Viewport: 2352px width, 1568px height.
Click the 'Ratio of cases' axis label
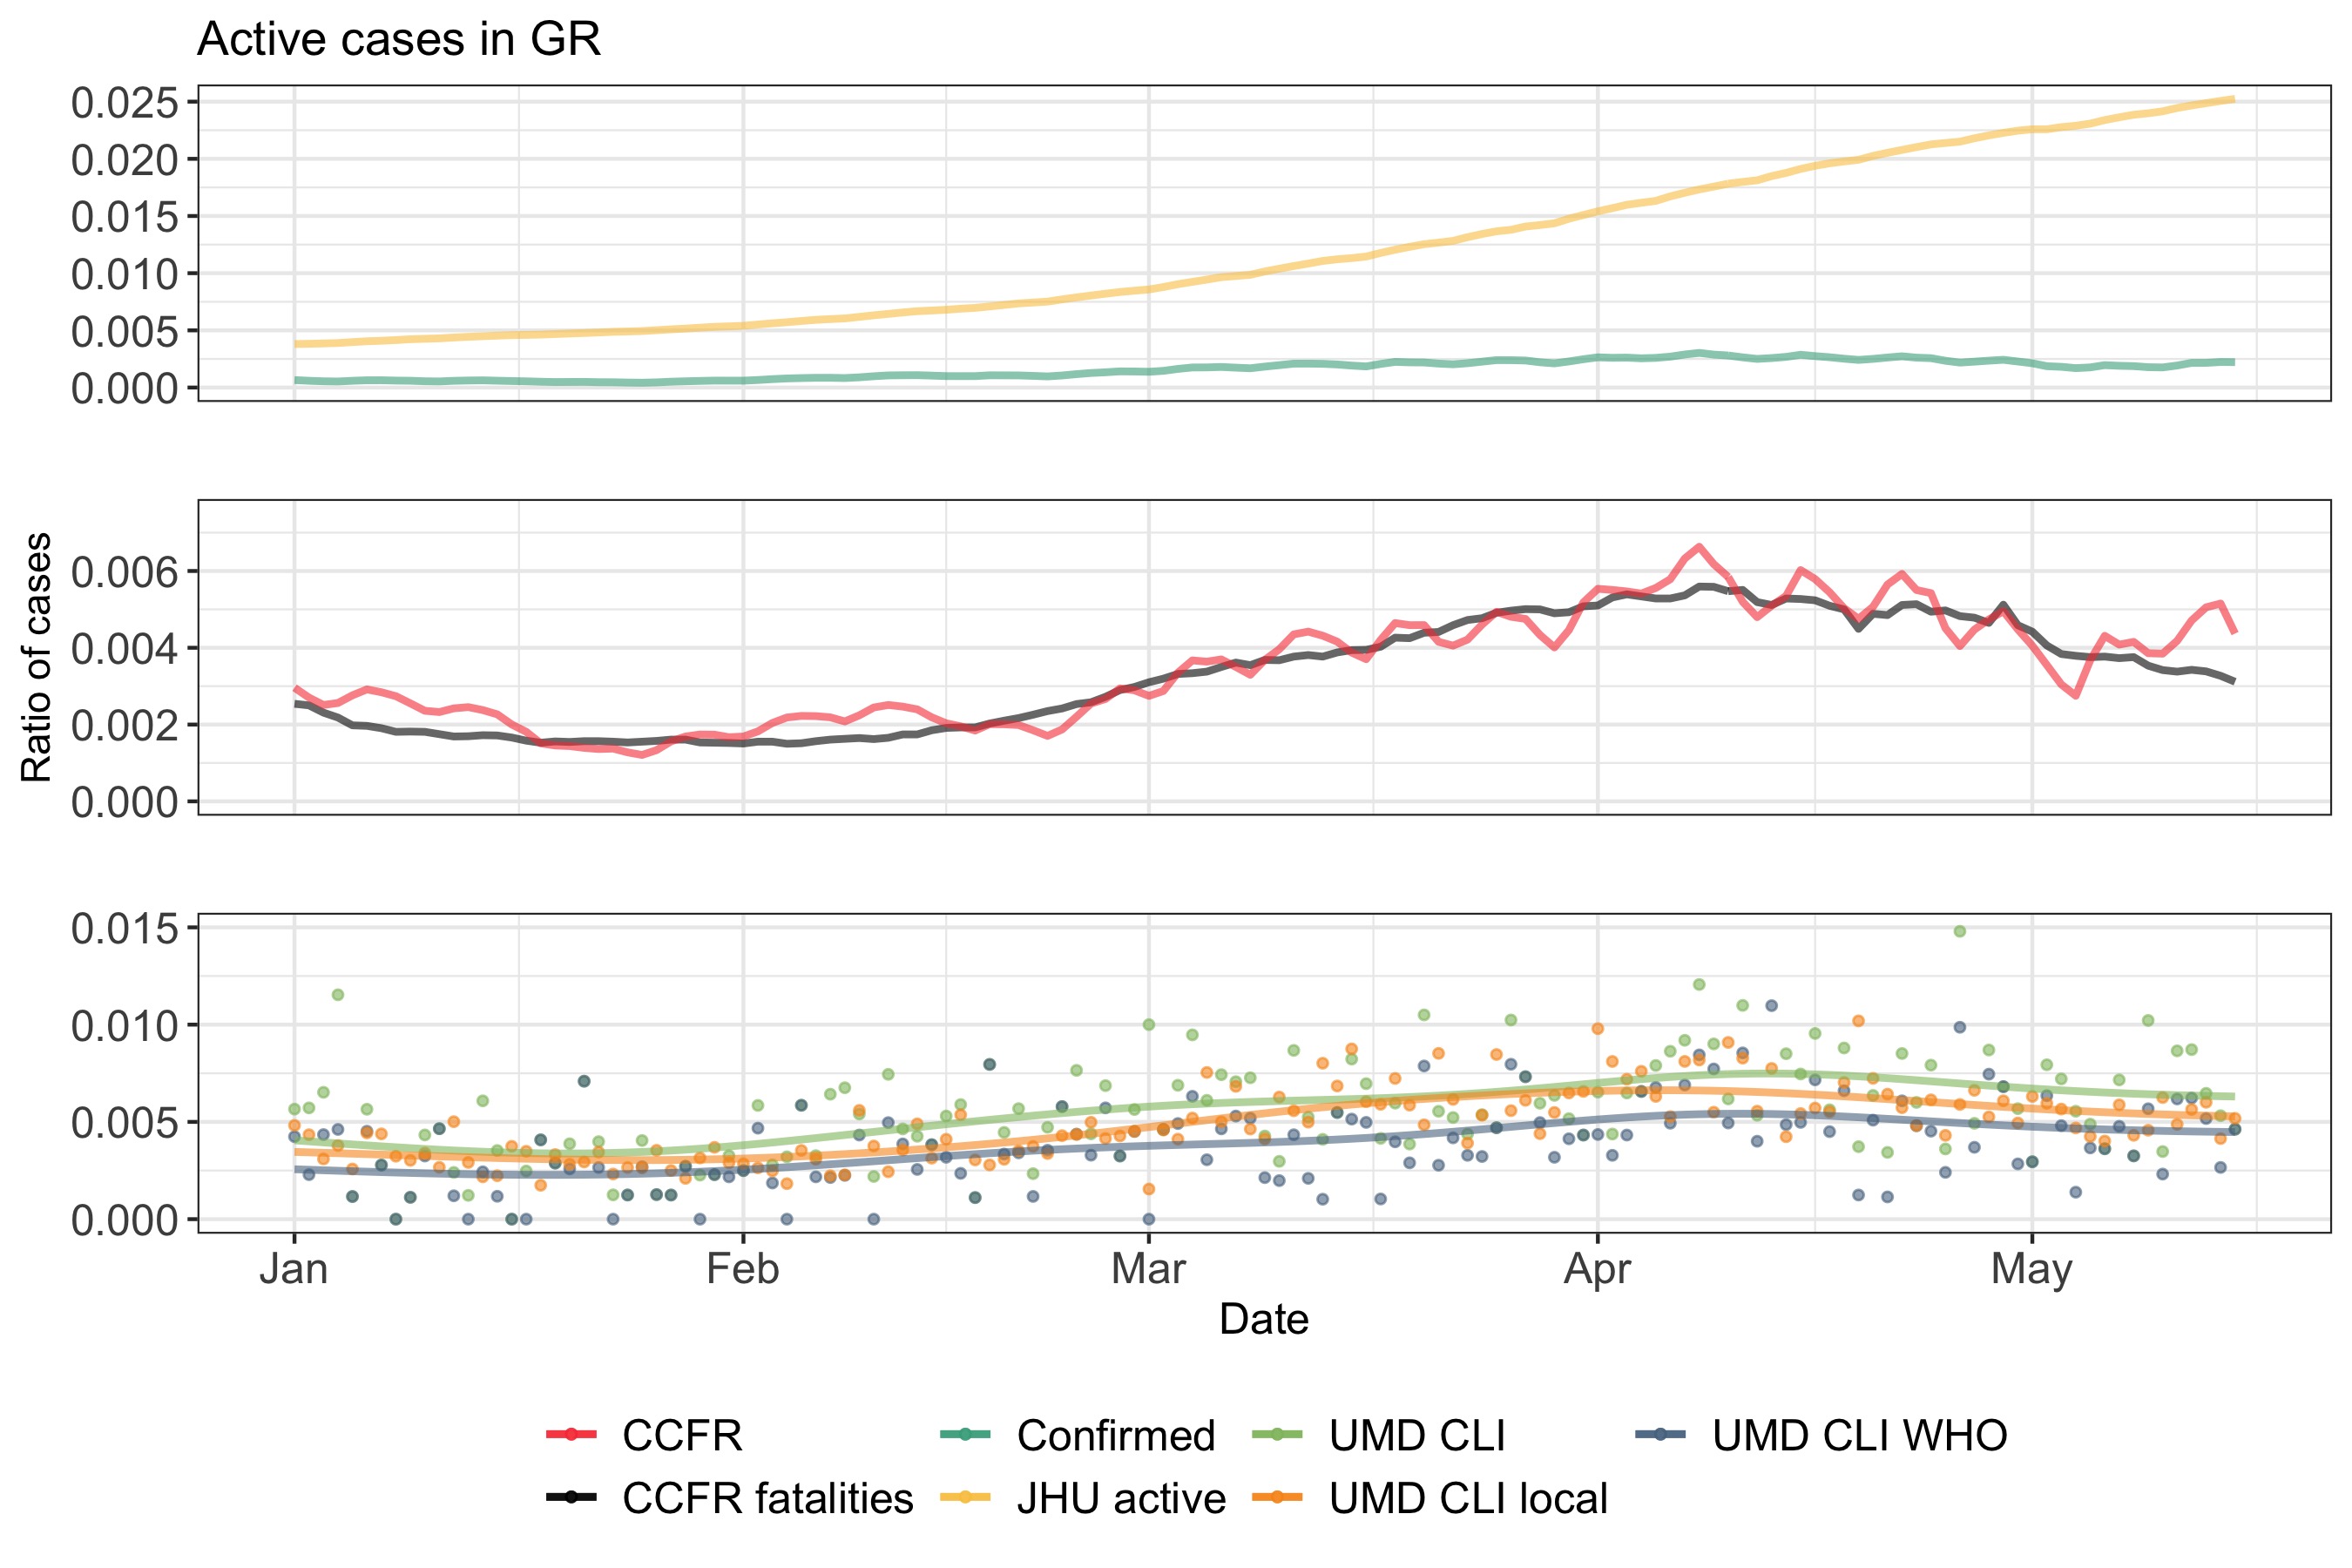coord(37,657)
